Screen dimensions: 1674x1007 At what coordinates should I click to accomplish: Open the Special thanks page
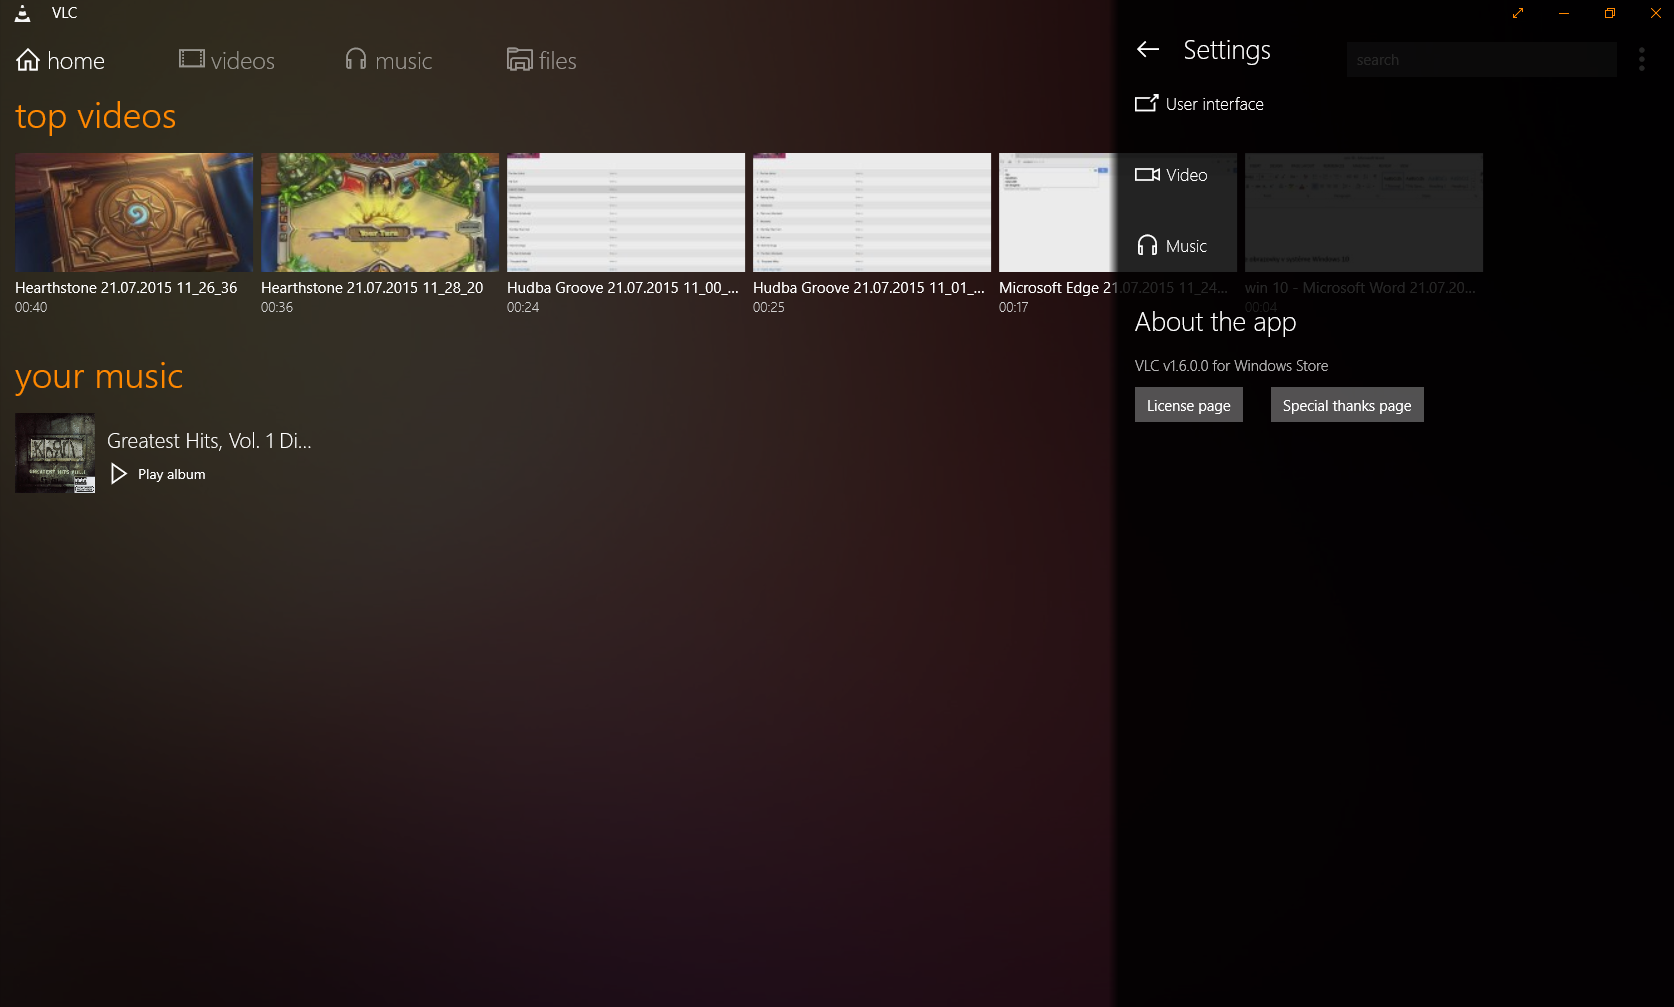coord(1347,405)
